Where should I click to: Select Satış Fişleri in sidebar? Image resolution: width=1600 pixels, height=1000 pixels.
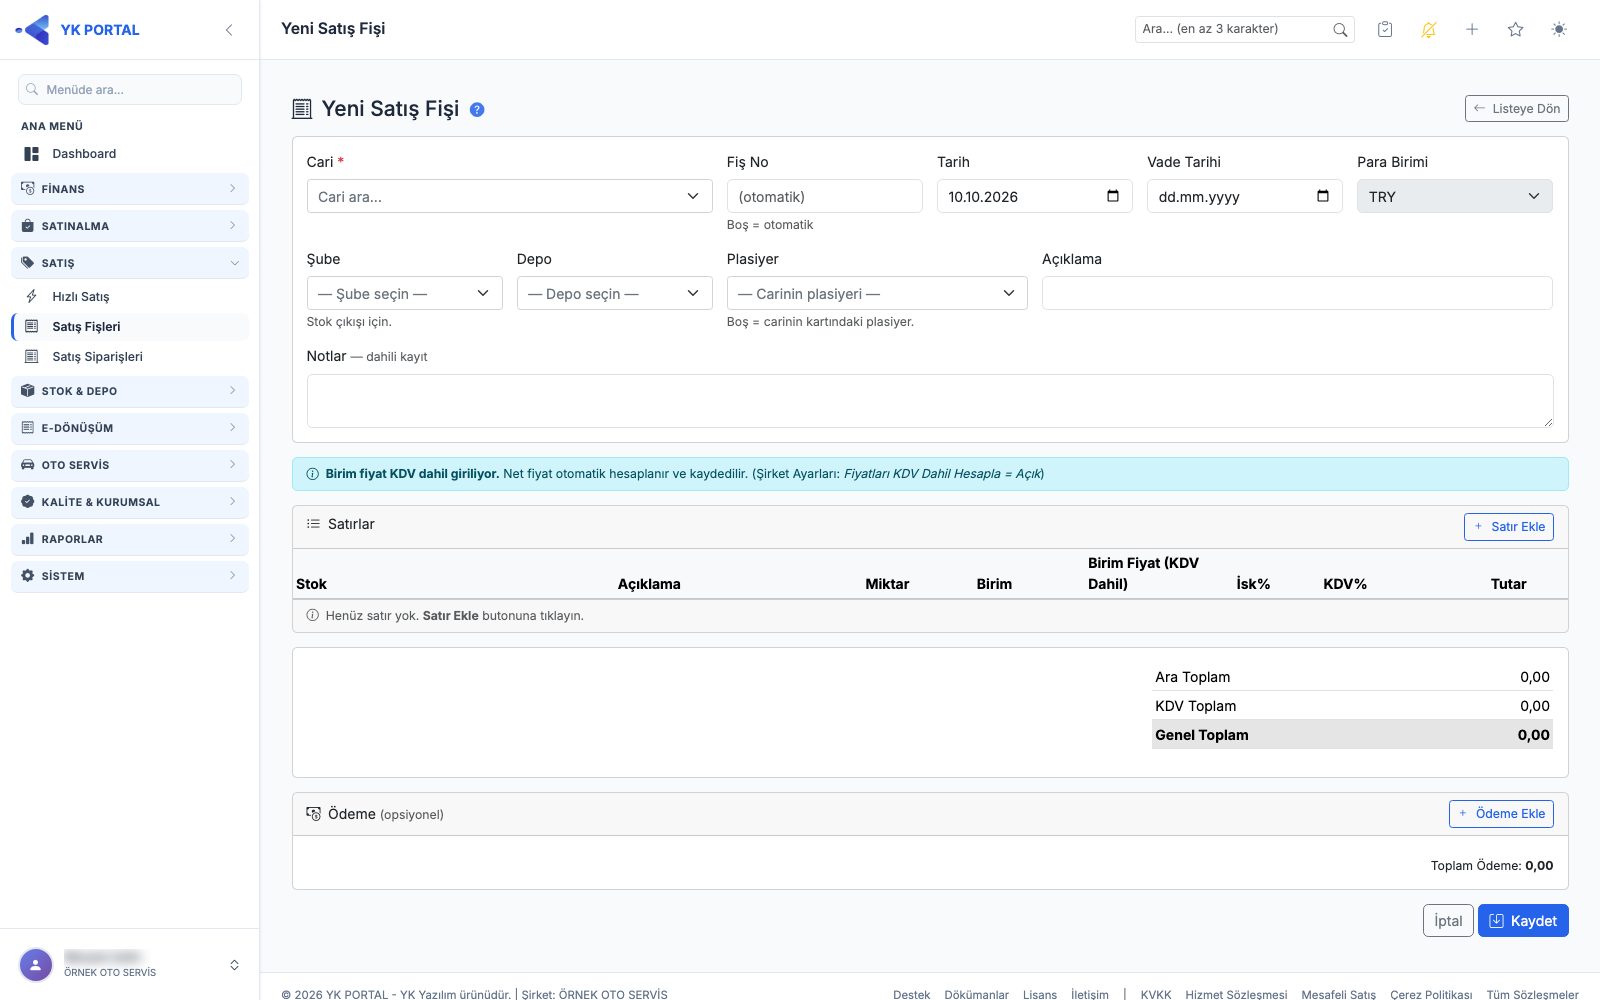(130, 327)
